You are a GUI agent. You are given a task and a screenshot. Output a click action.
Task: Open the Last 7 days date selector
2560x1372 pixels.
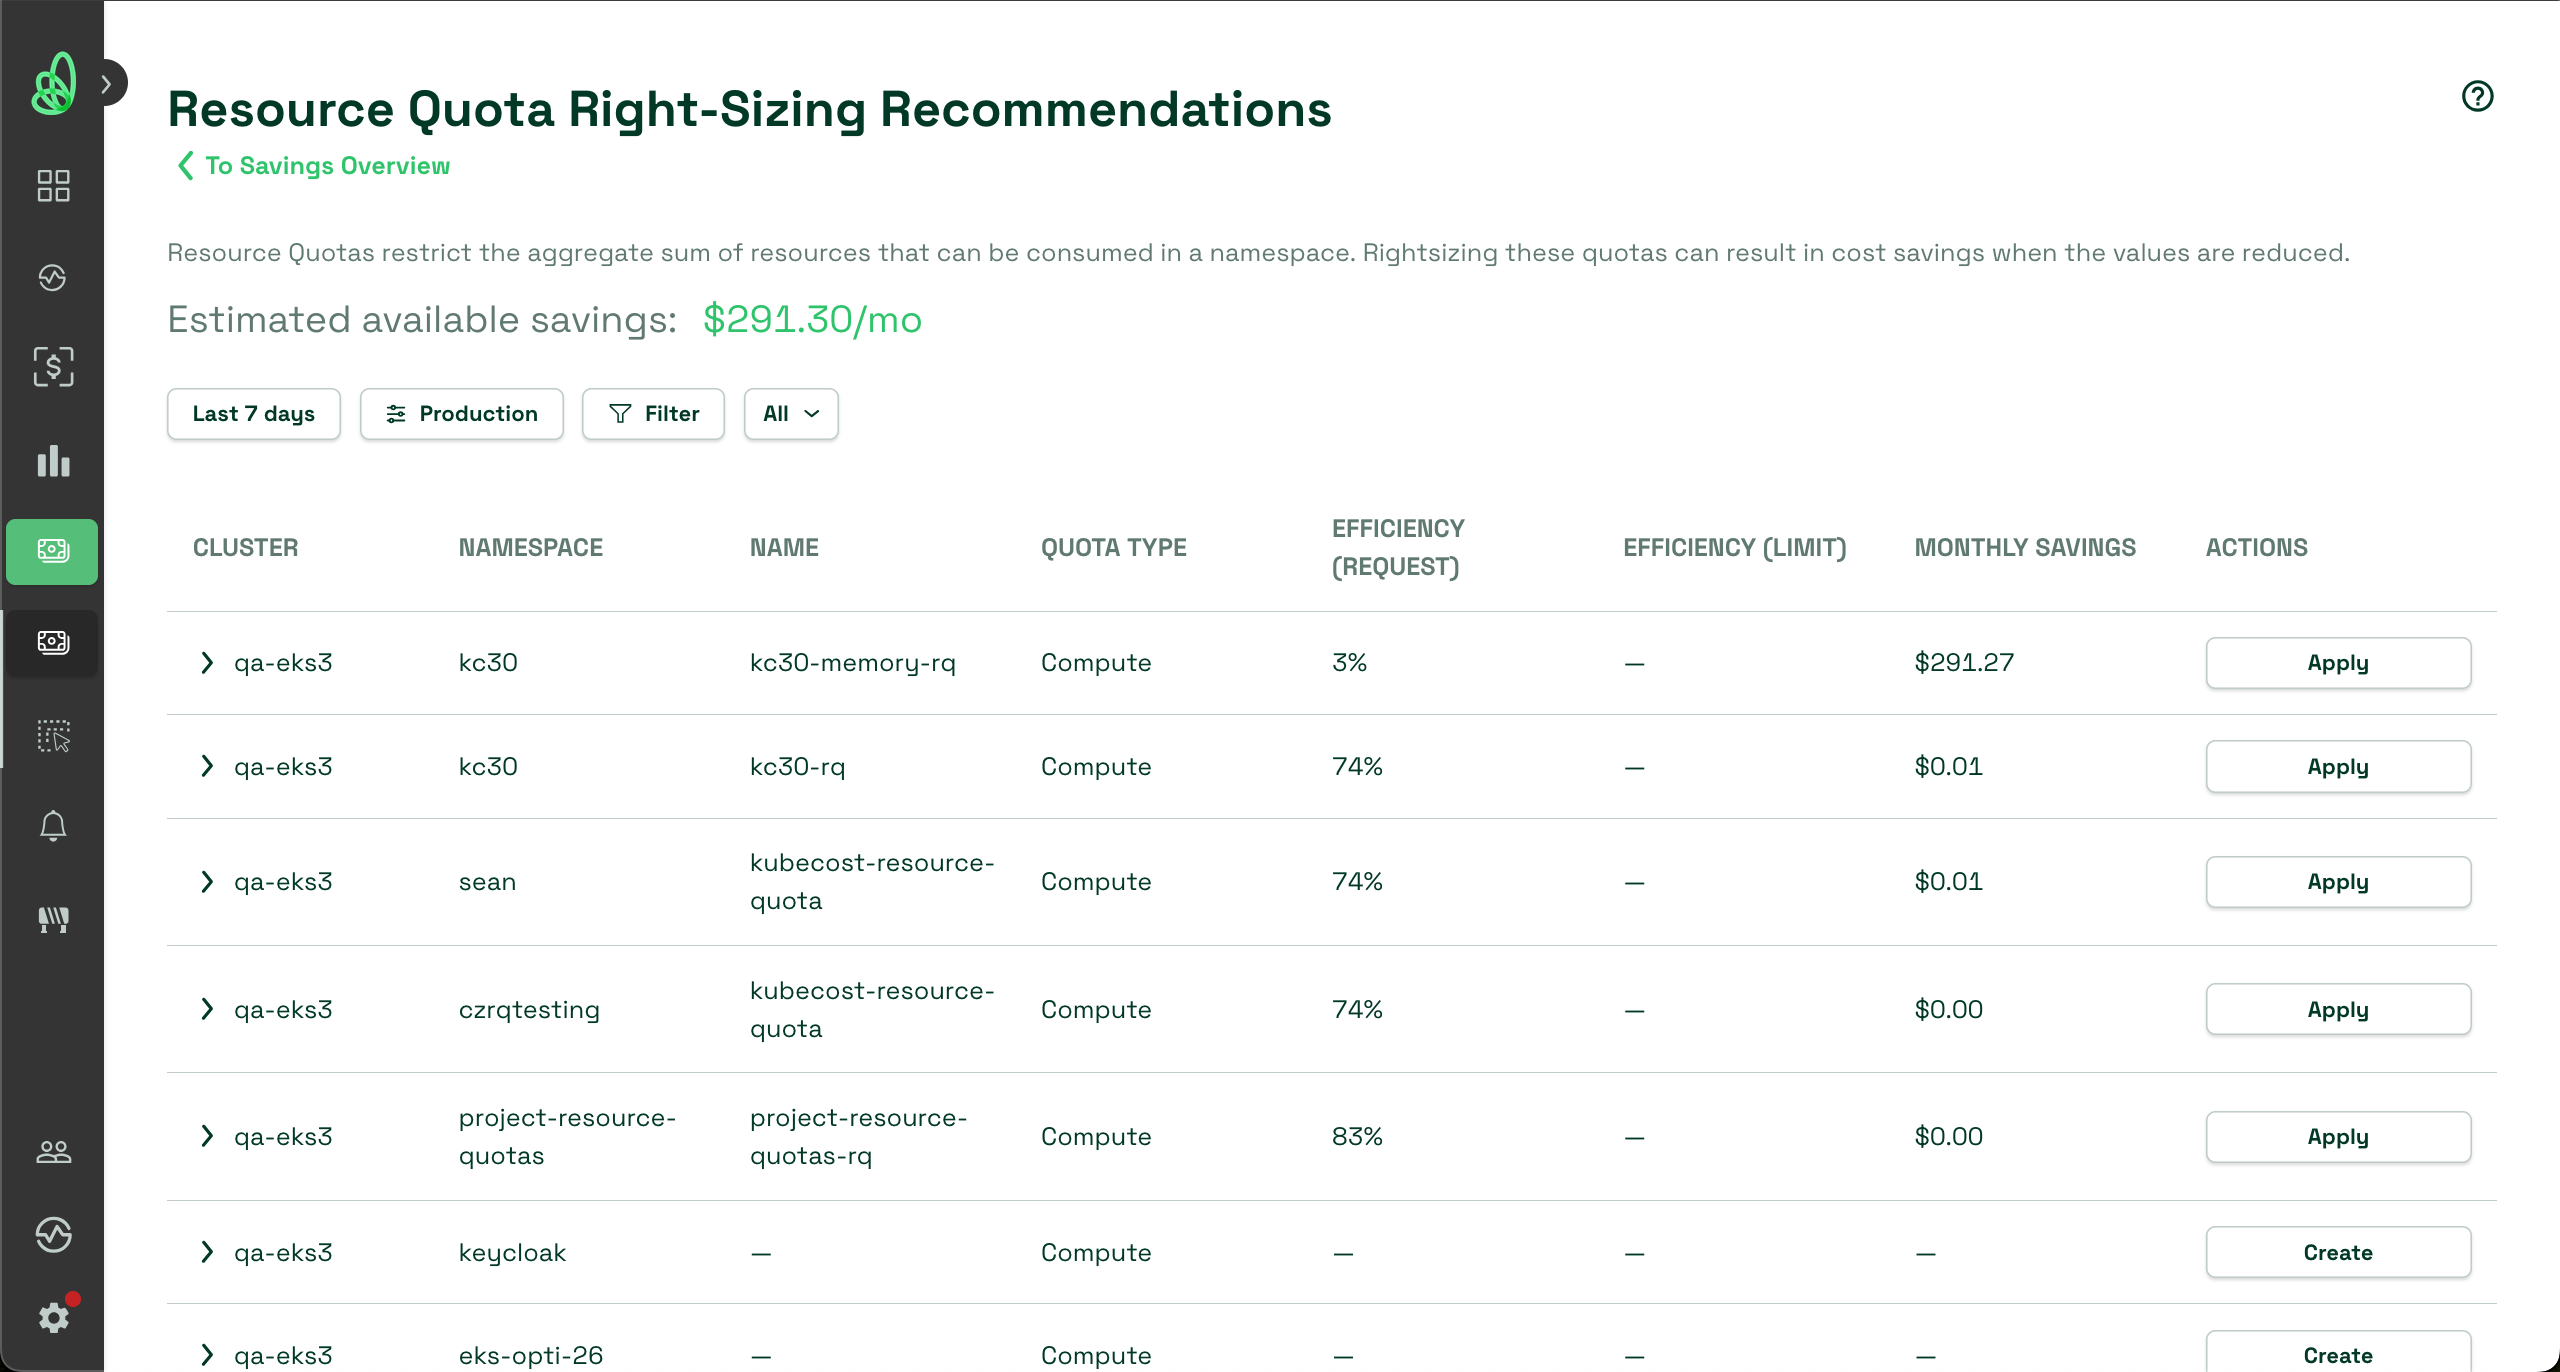click(253, 414)
